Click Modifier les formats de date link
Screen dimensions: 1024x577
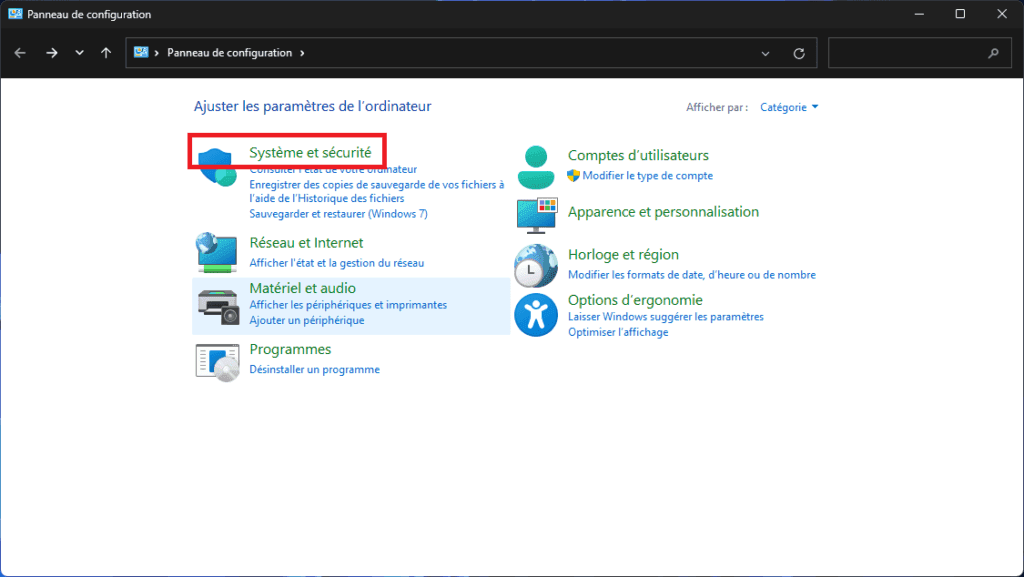692,275
